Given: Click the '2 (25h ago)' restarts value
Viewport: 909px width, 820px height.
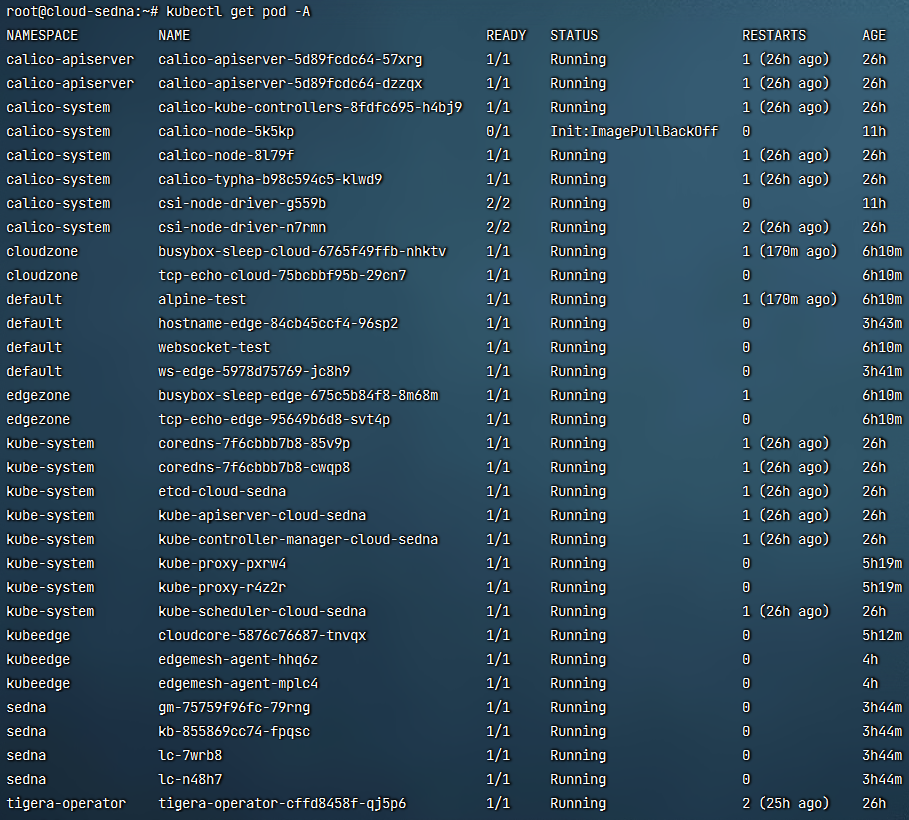Looking at the screenshot, I should [786, 804].
